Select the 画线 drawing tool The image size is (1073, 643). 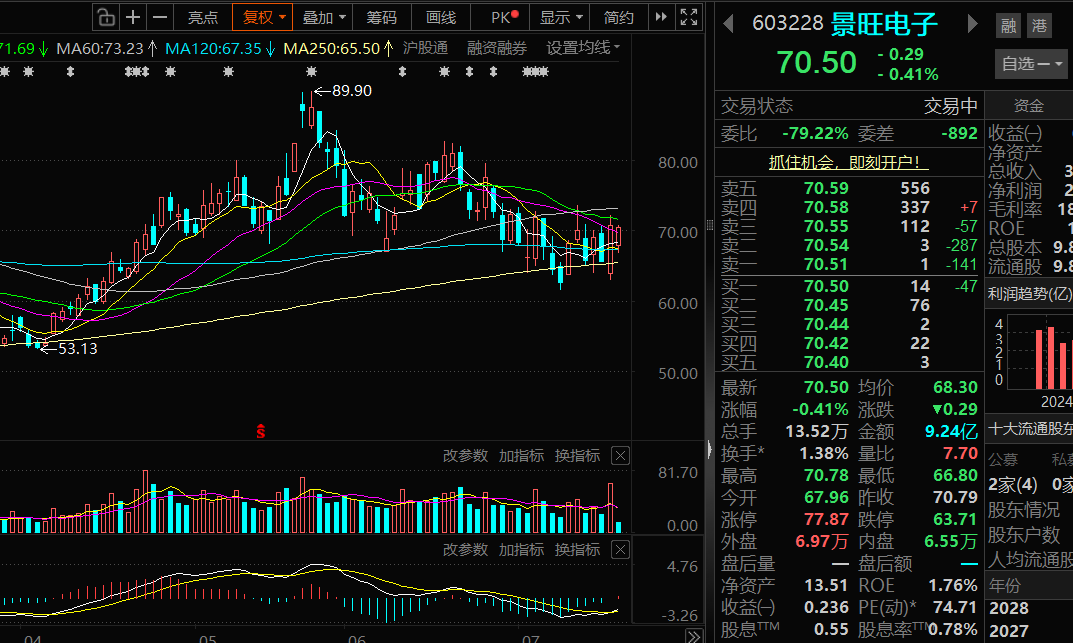(441, 17)
